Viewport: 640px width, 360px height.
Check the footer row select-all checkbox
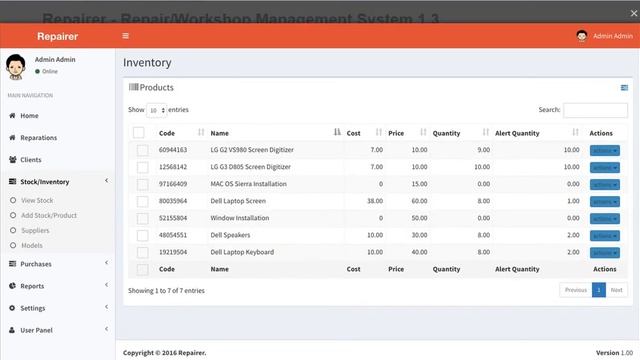point(142,269)
